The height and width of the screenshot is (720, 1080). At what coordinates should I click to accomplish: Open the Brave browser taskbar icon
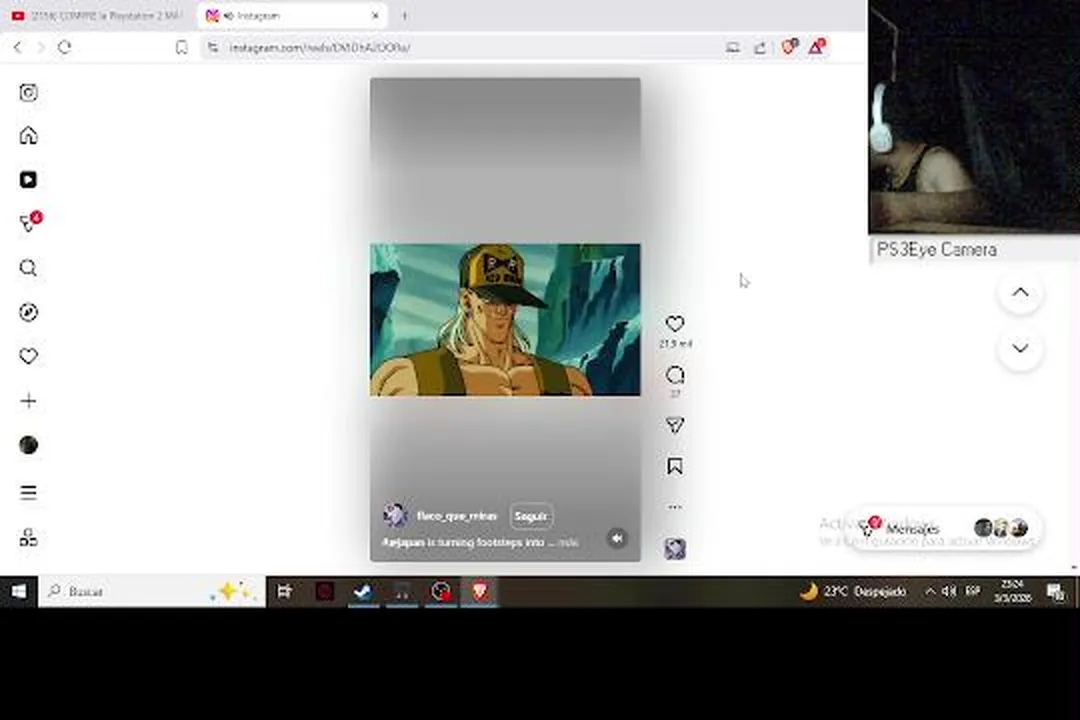[x=480, y=591]
